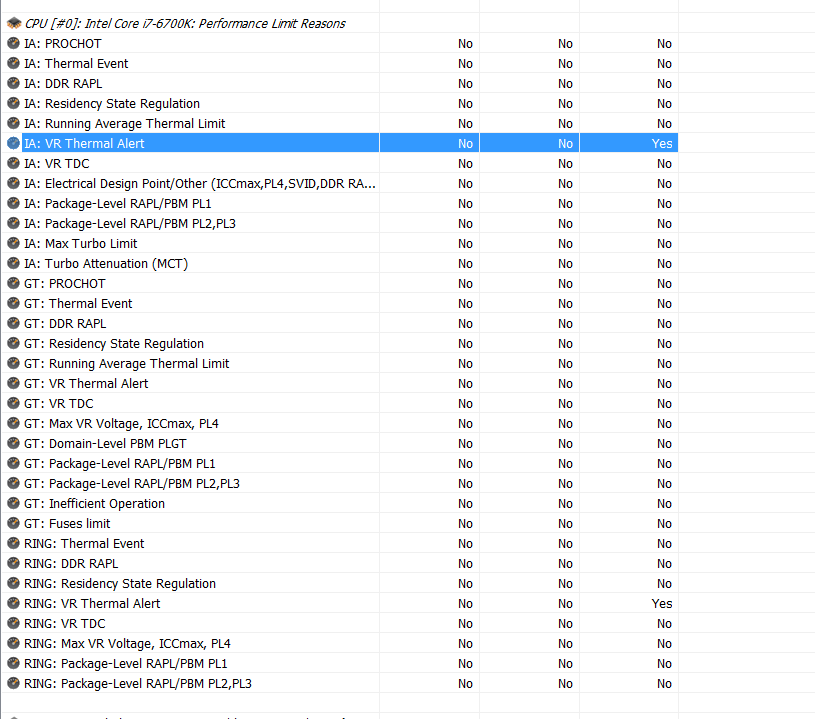
Task: Click the icon next to IA: Thermal Event
Action: pyautogui.click(x=14, y=63)
